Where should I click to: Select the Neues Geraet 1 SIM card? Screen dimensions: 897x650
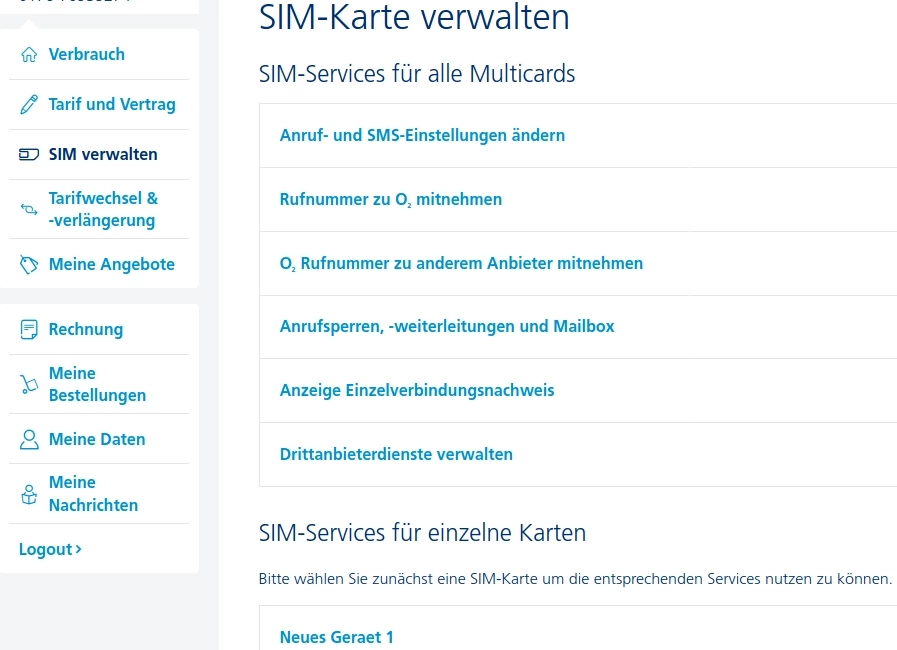(x=337, y=637)
